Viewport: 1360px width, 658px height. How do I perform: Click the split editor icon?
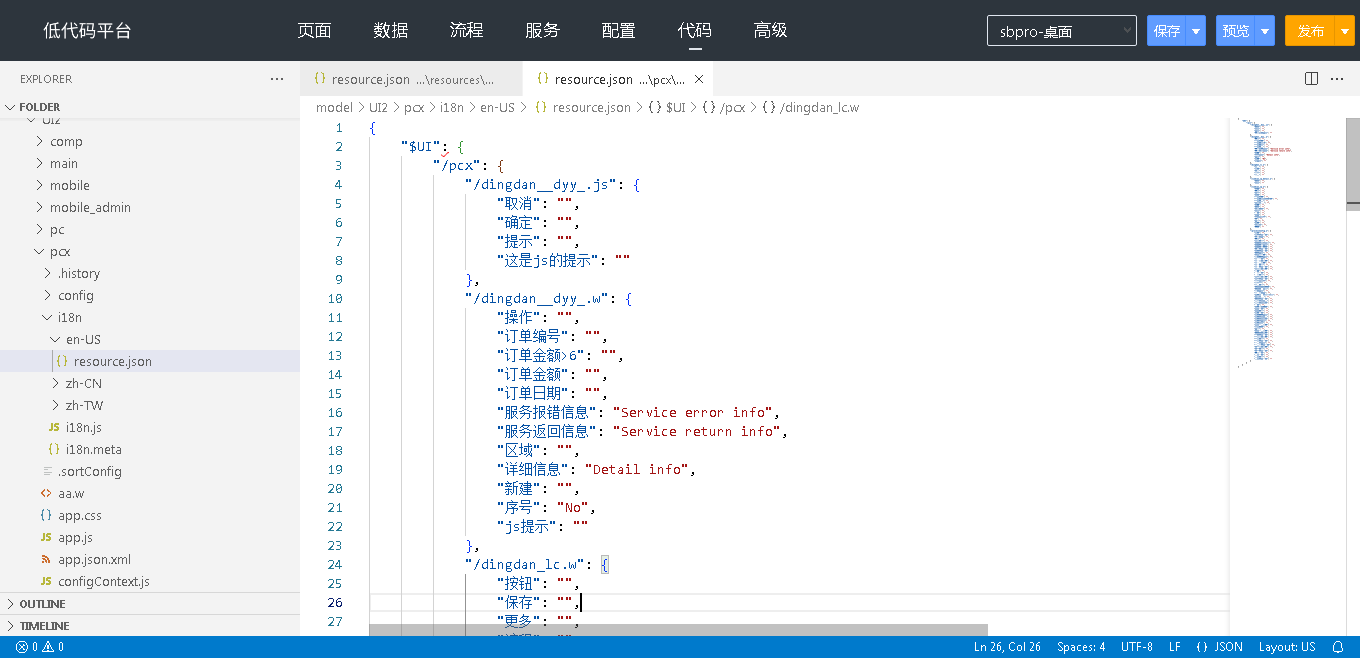coord(1311,79)
